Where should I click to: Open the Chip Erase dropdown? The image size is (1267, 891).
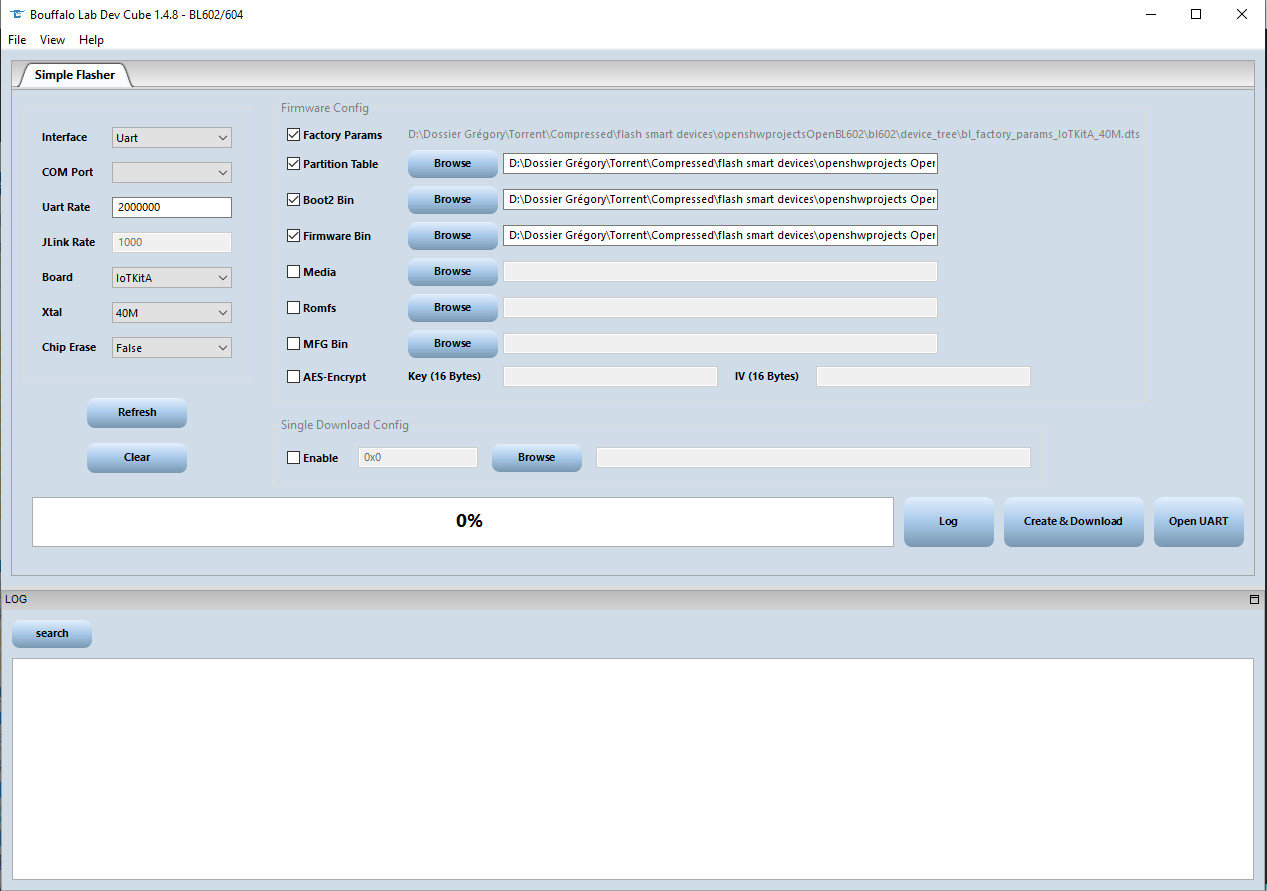[172, 348]
